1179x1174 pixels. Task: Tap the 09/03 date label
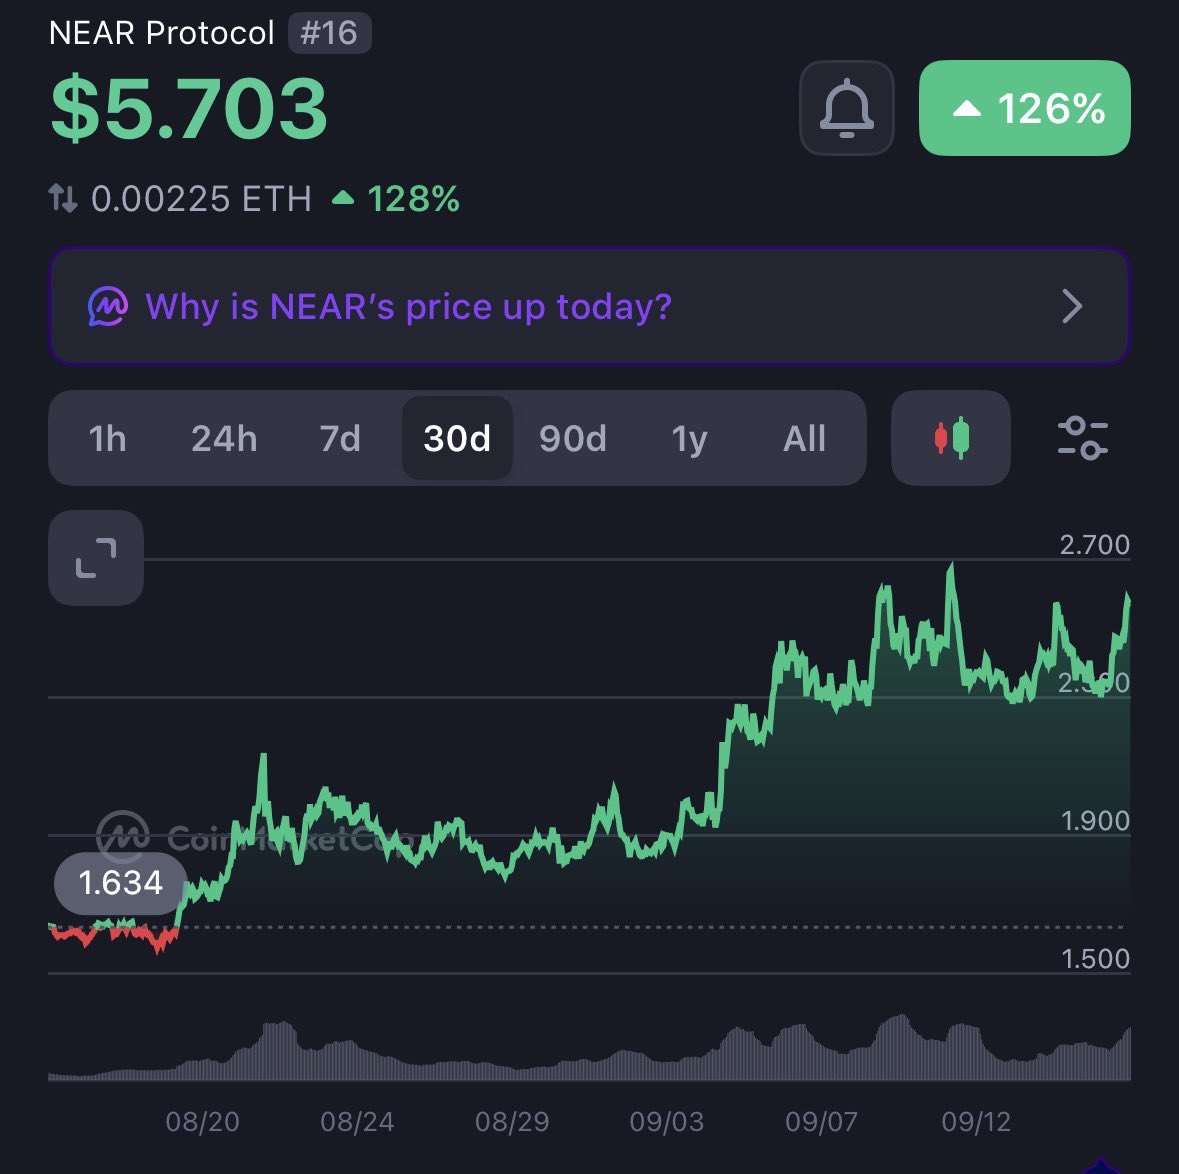[x=667, y=1121]
